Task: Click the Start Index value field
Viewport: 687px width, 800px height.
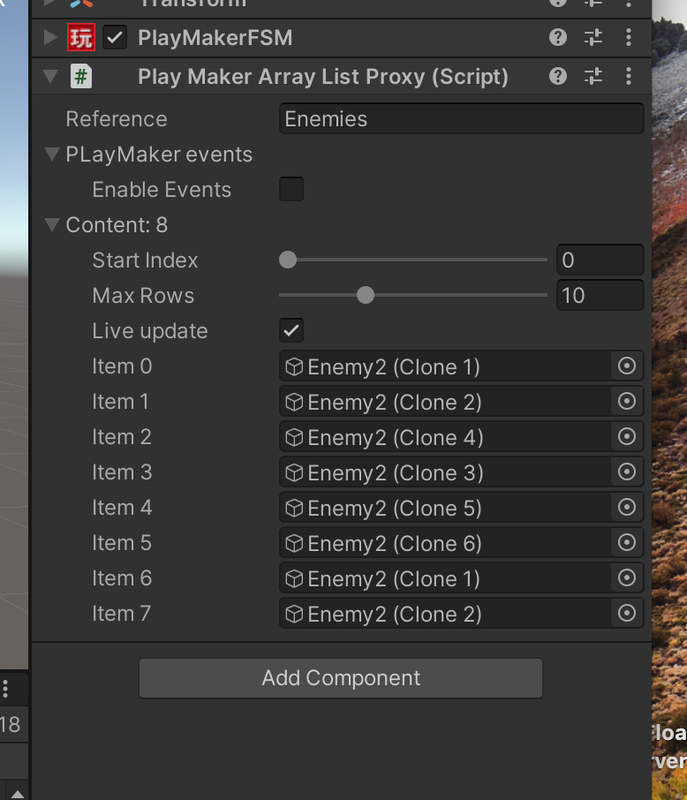Action: click(600, 260)
